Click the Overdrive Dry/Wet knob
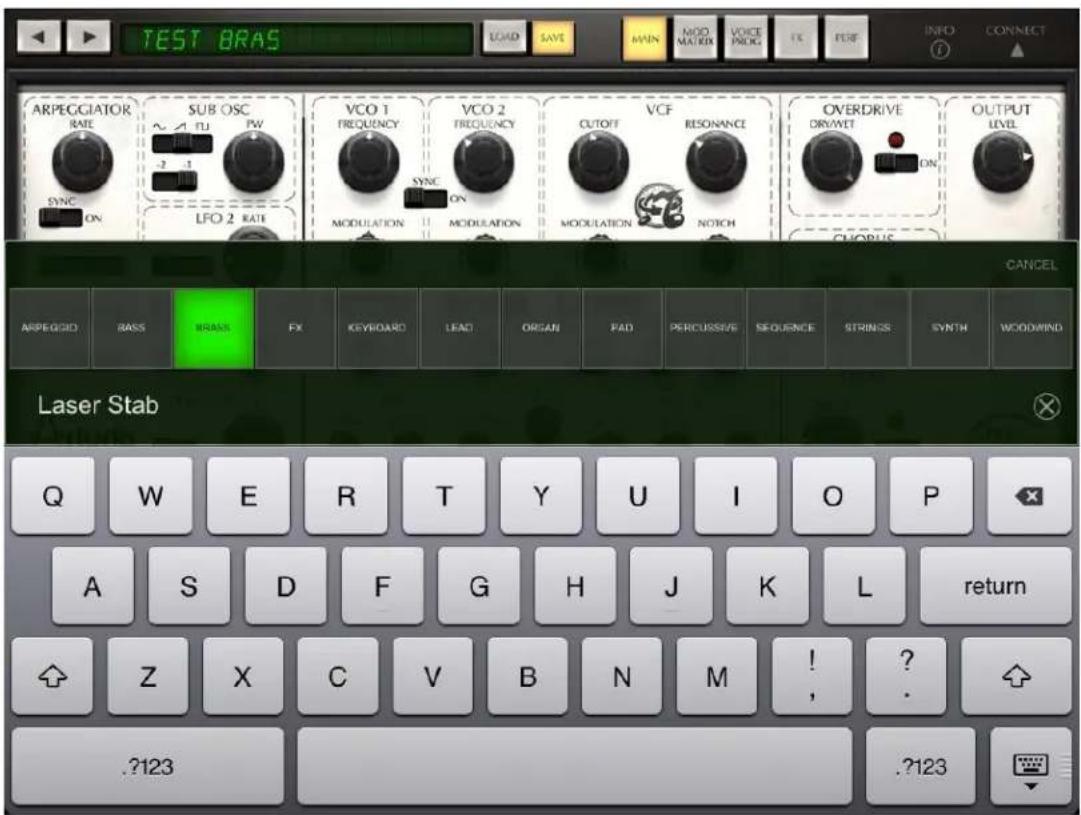 832,161
